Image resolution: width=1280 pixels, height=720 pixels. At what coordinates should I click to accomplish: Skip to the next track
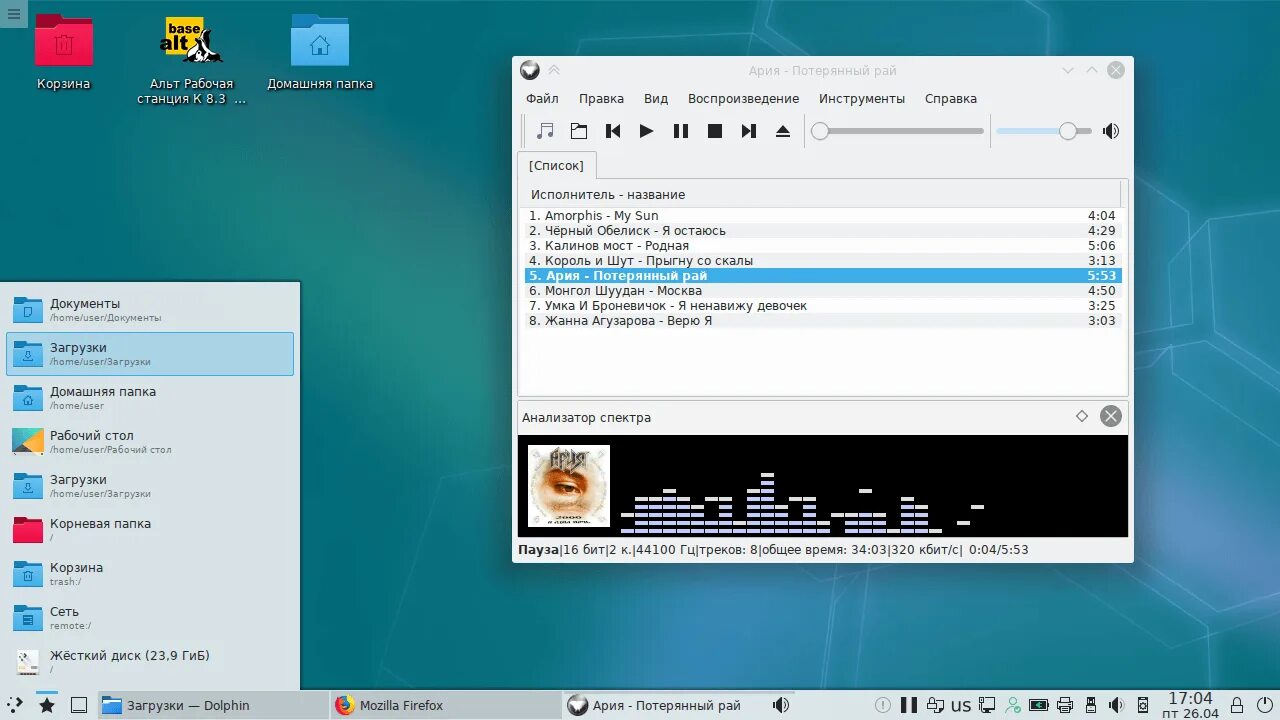[x=748, y=131]
